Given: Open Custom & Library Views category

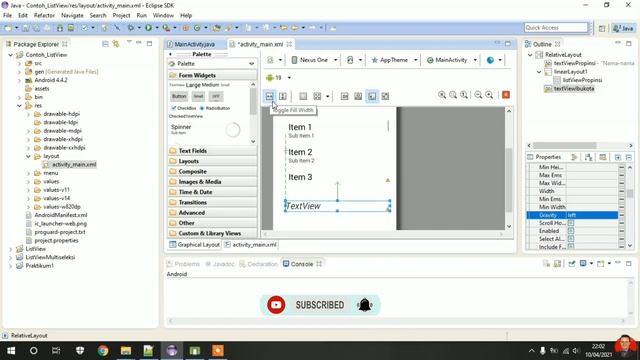Looking at the screenshot, I should (x=212, y=233).
